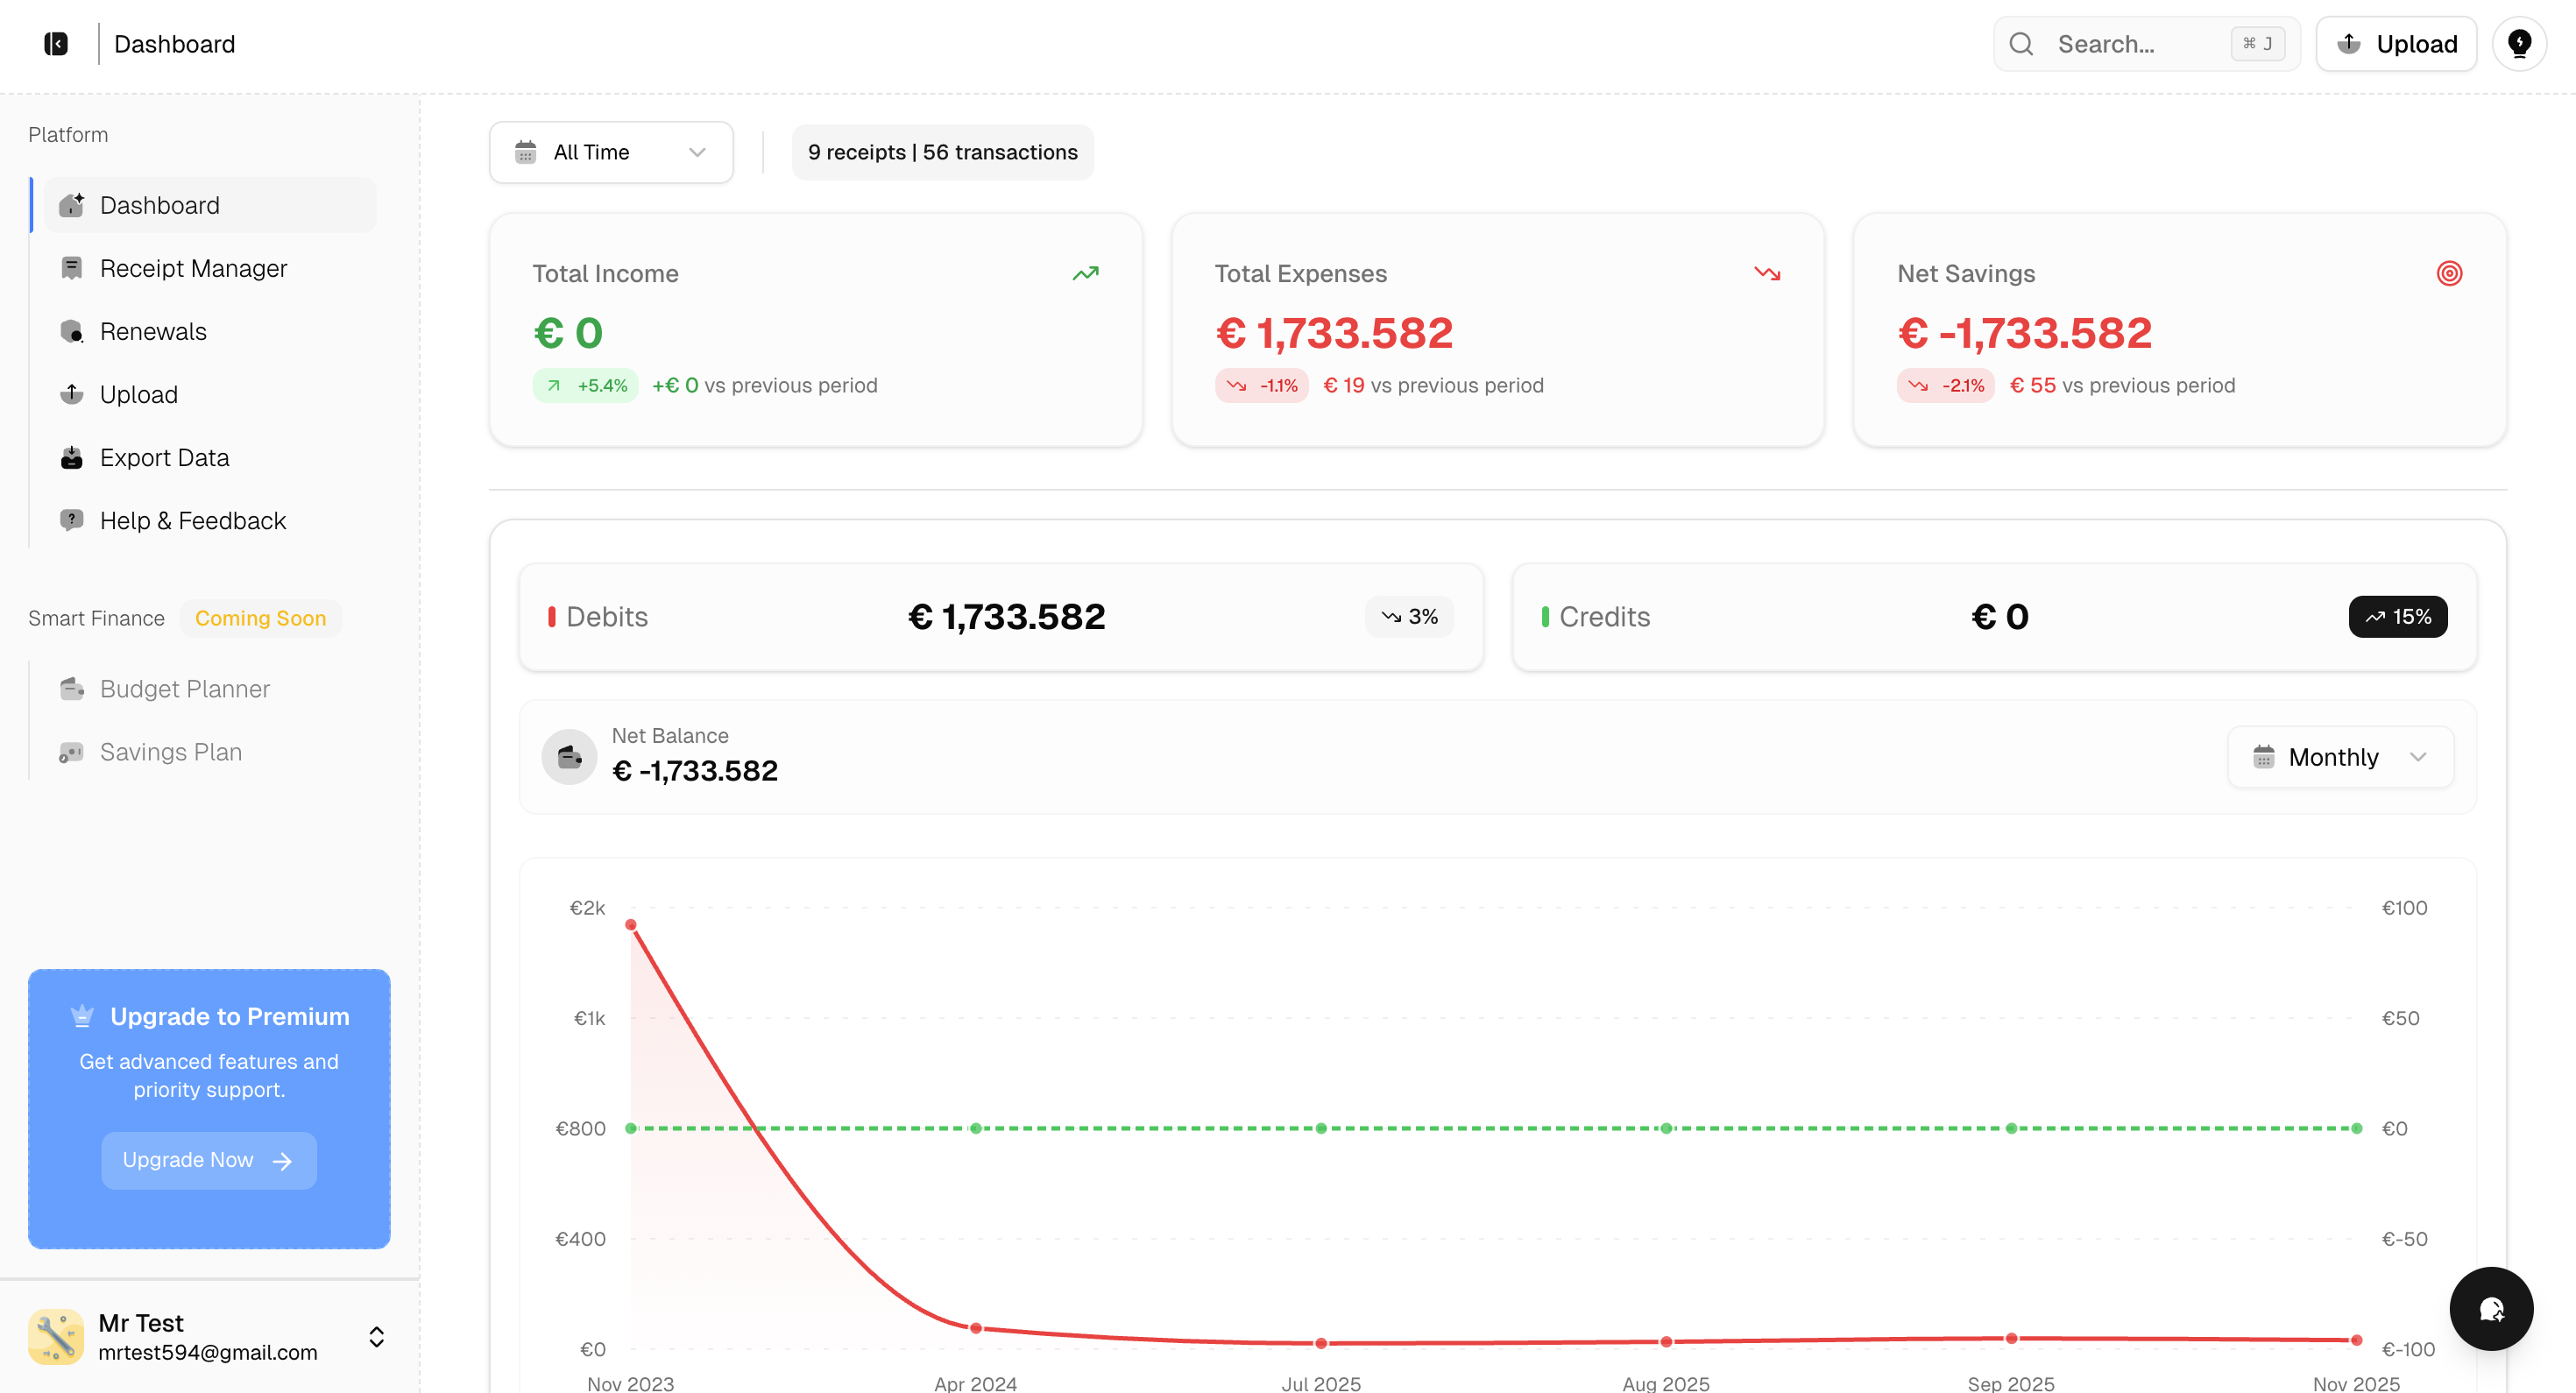
Task: Open Help & Feedback section
Action: [x=192, y=521]
